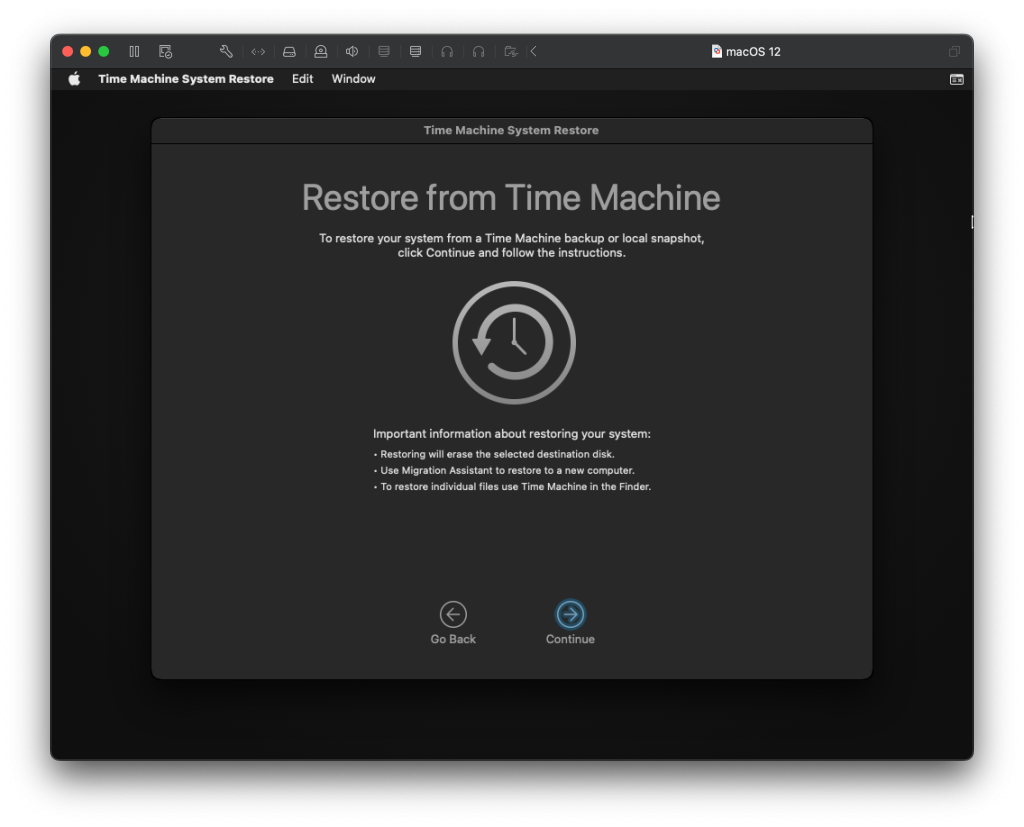Screen dimensions: 1024x827
Task: Collapse toolbar devices with the chevron arrow
Action: coord(534,51)
